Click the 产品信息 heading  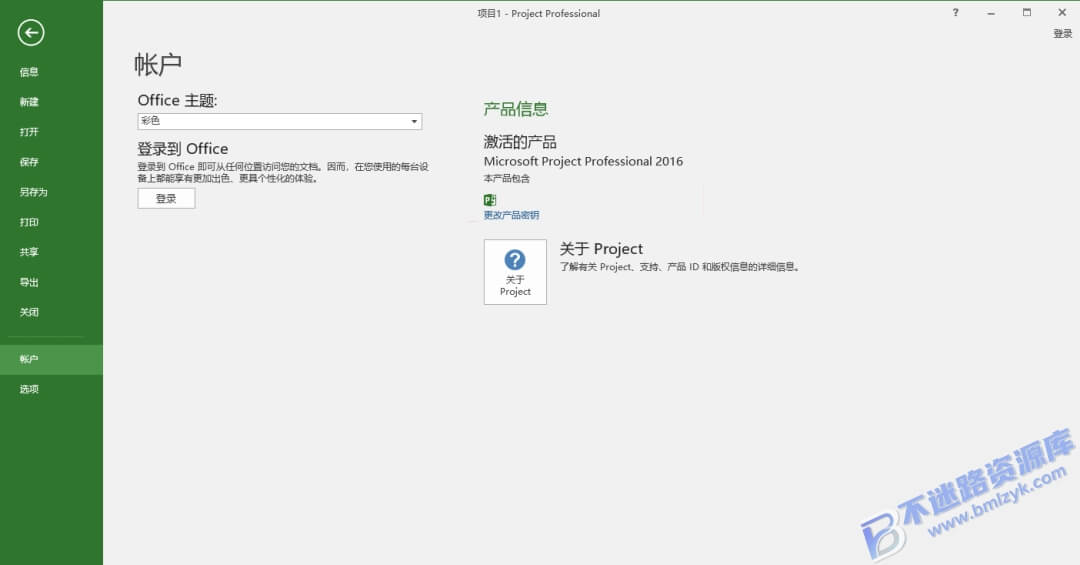coord(516,109)
